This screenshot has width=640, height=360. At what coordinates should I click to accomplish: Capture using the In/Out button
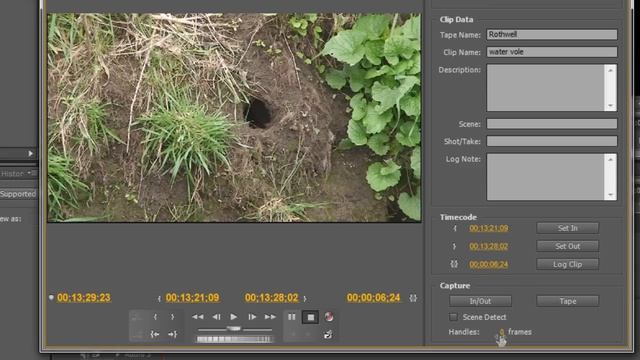click(480, 301)
